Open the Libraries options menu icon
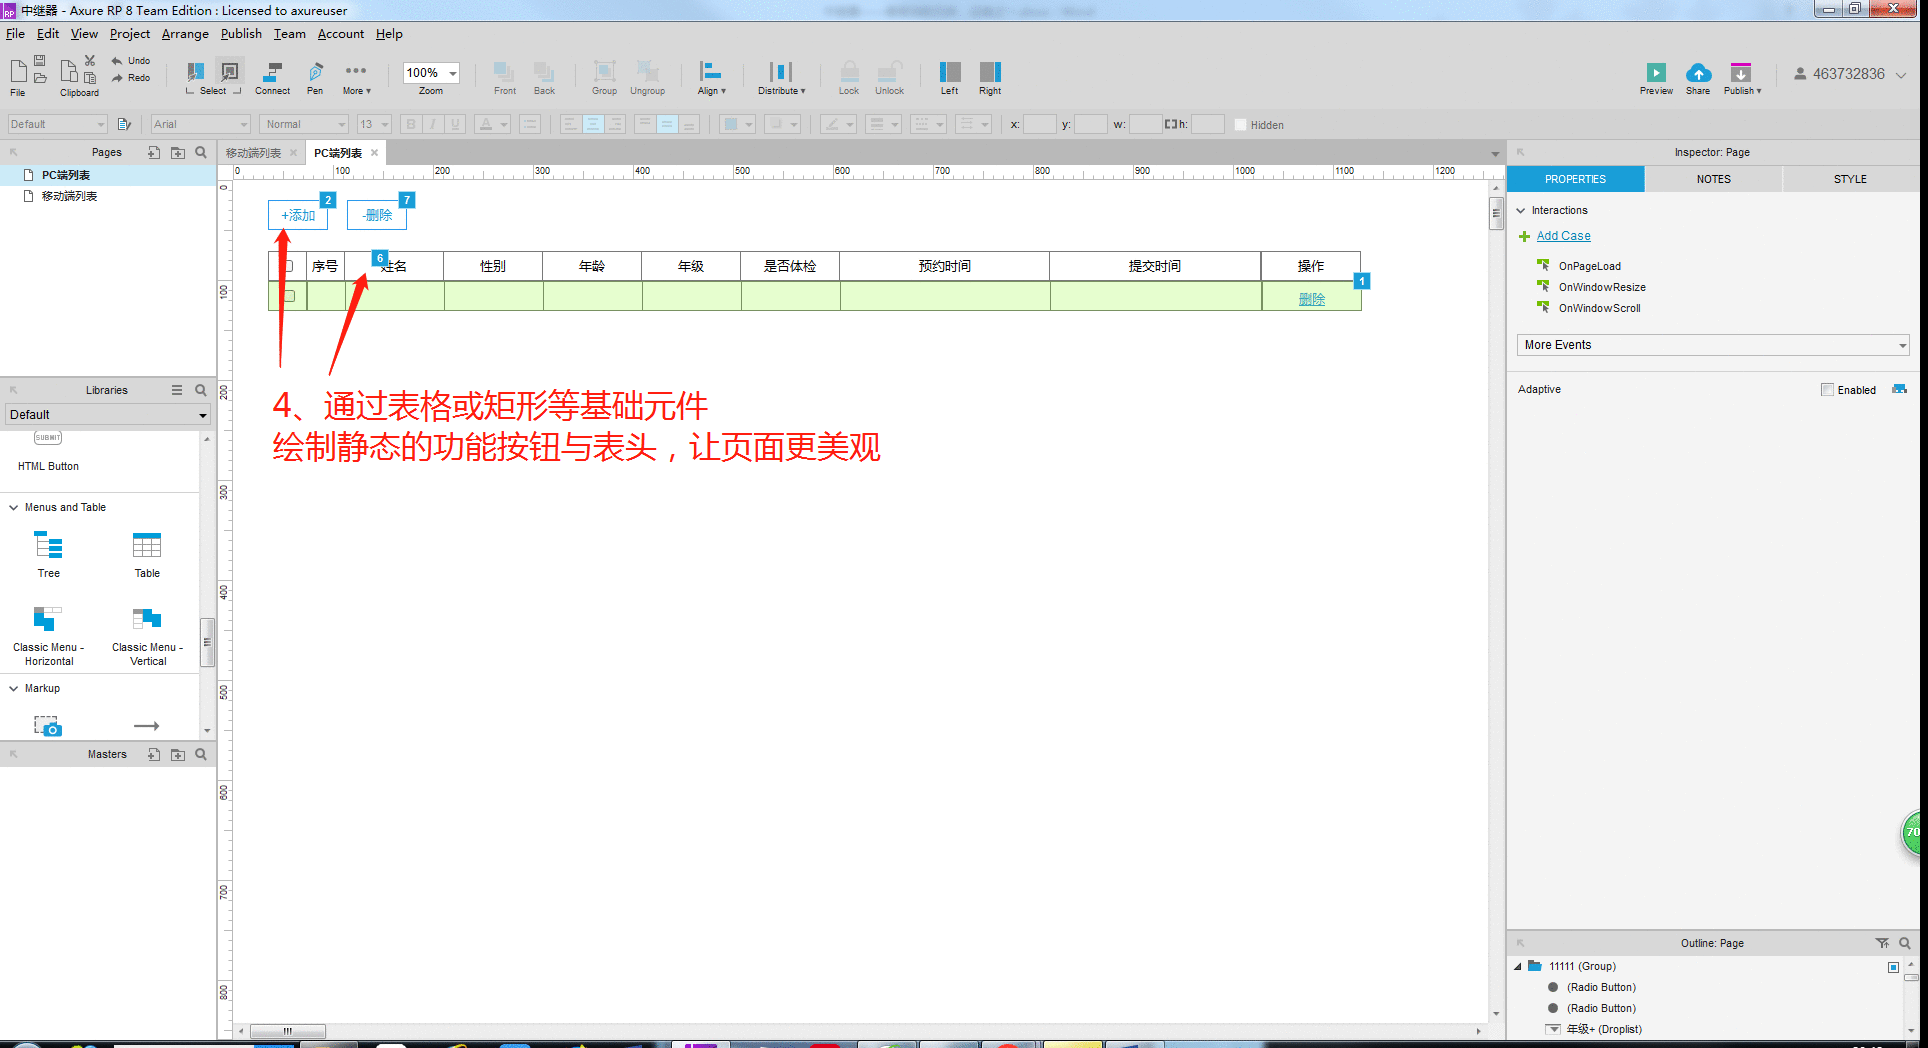This screenshot has height=1048, width=1928. click(x=177, y=390)
